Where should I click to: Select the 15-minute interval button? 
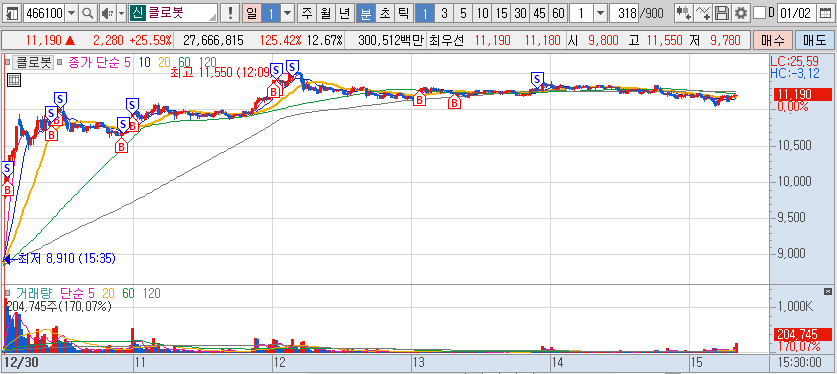tap(501, 13)
